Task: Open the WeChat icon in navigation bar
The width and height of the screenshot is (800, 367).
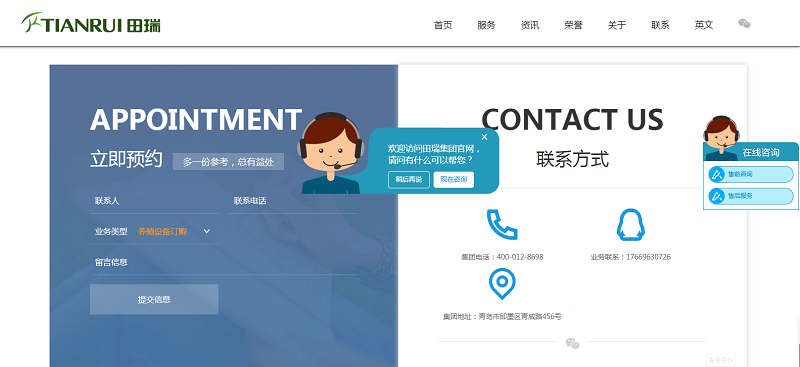Action: [x=744, y=23]
